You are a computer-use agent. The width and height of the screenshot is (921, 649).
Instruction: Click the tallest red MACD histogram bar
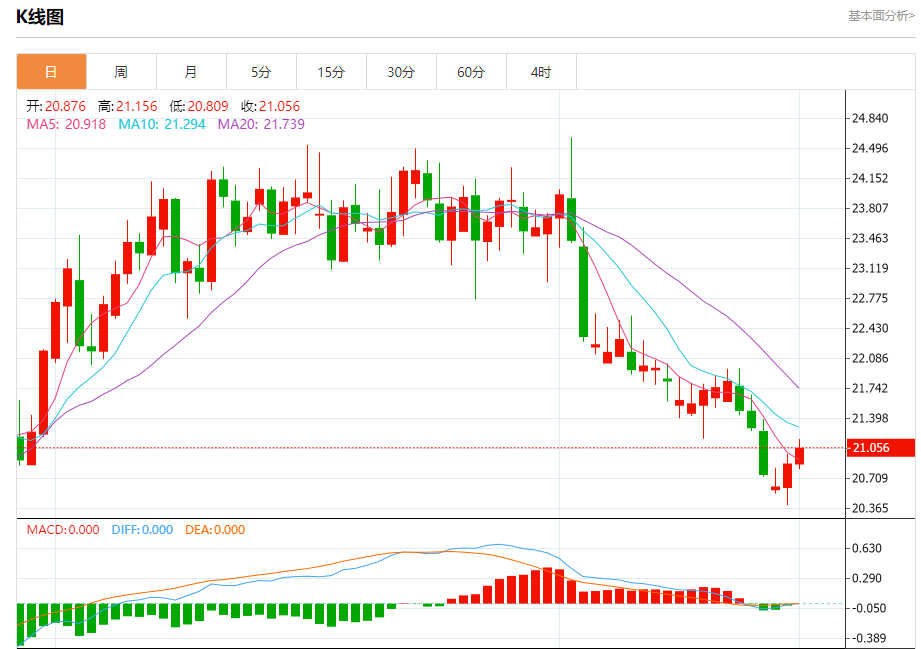pos(547,586)
